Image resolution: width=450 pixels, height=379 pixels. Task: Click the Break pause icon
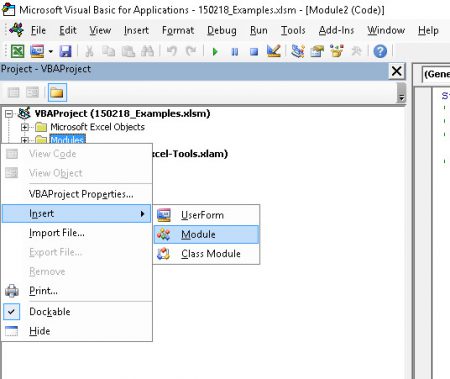[x=235, y=51]
